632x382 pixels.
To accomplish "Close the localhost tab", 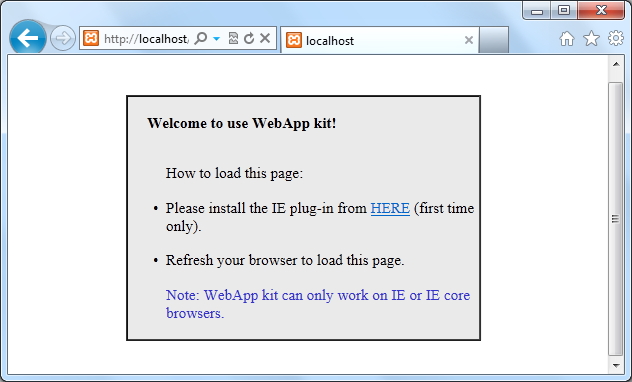I will pos(468,40).
